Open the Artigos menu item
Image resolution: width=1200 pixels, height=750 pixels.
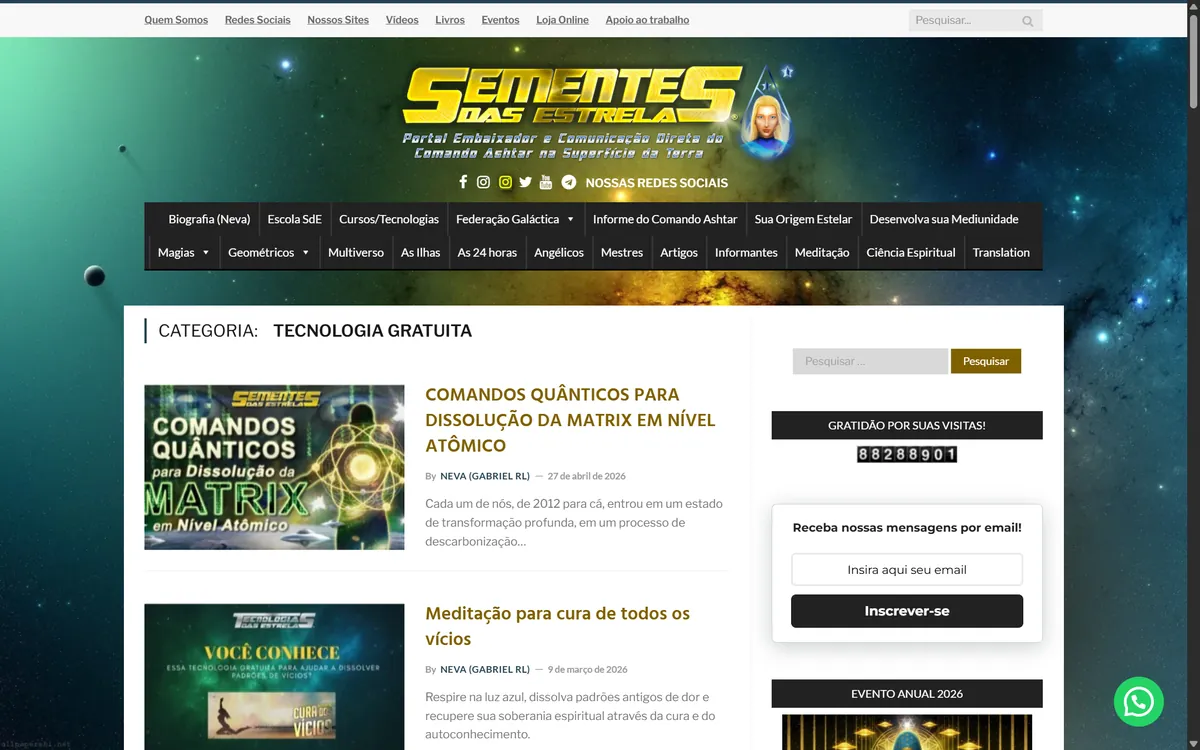[679, 253]
